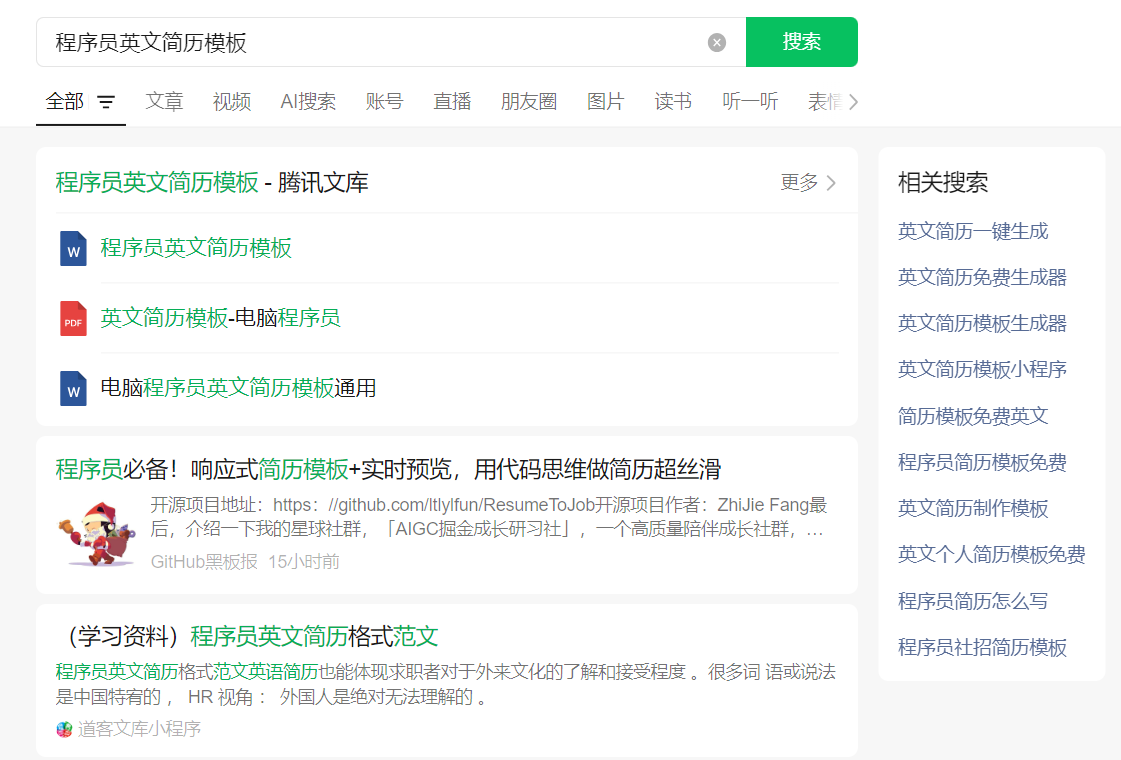Show more tabs with the right chevron
Image resolution: width=1121 pixels, height=760 pixels.
pyautogui.click(x=853, y=102)
